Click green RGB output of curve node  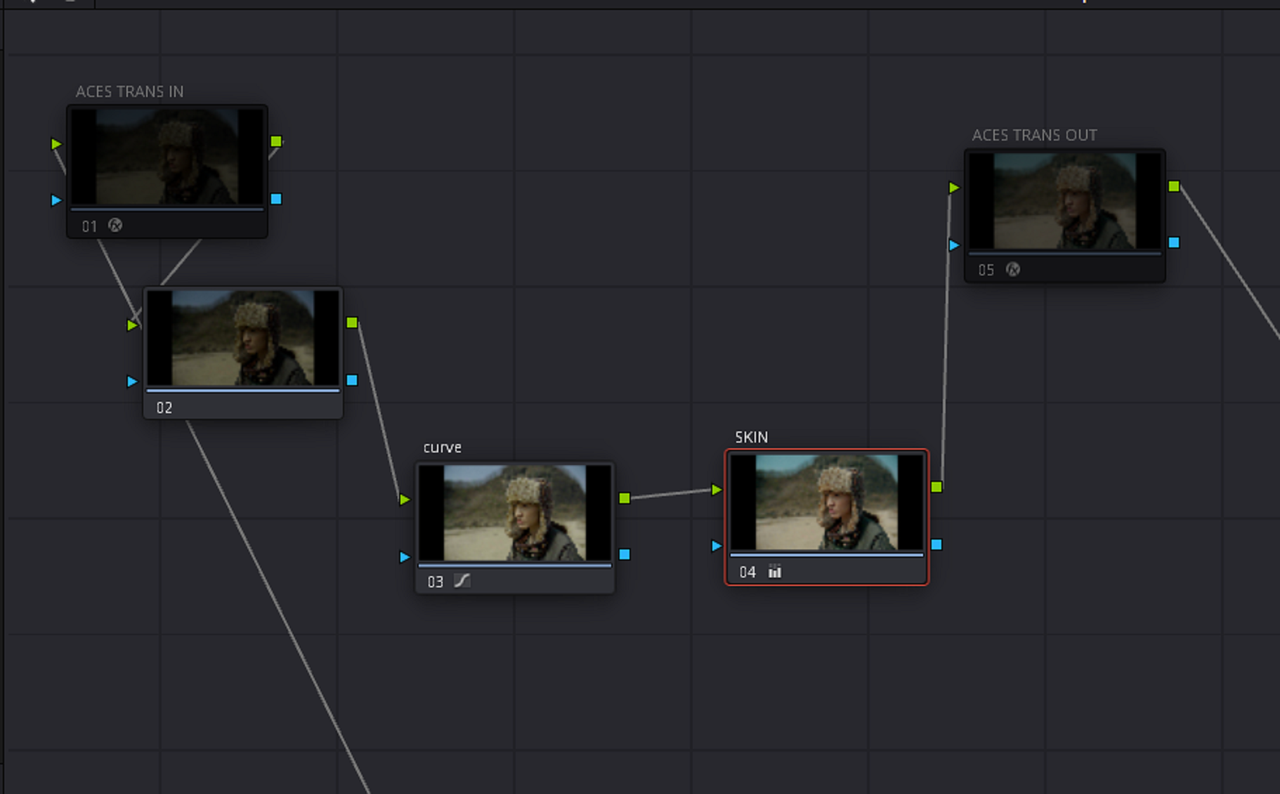point(624,497)
